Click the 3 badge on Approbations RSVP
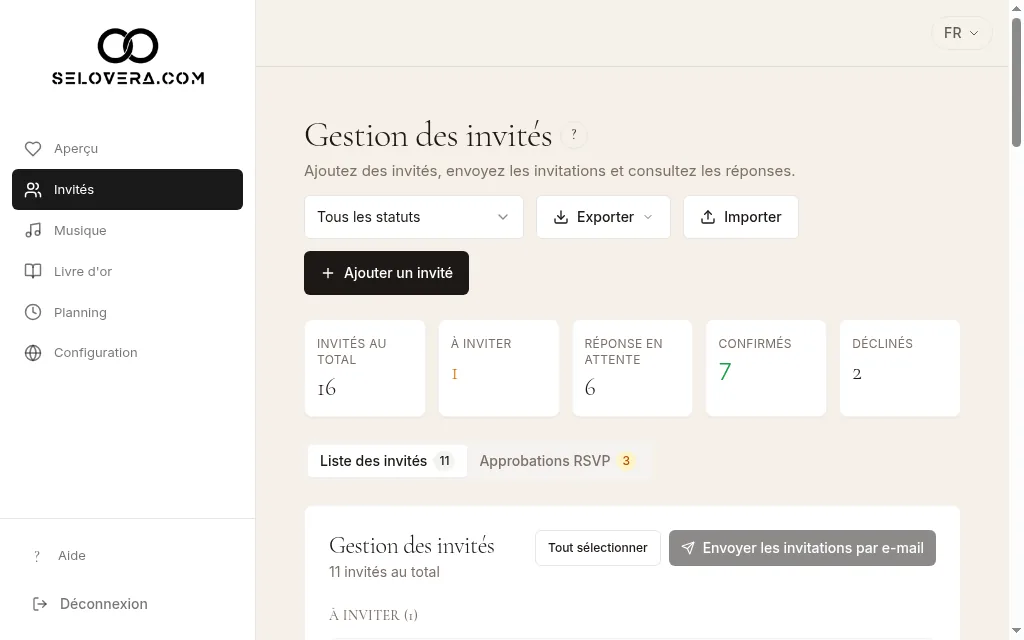 coord(626,461)
